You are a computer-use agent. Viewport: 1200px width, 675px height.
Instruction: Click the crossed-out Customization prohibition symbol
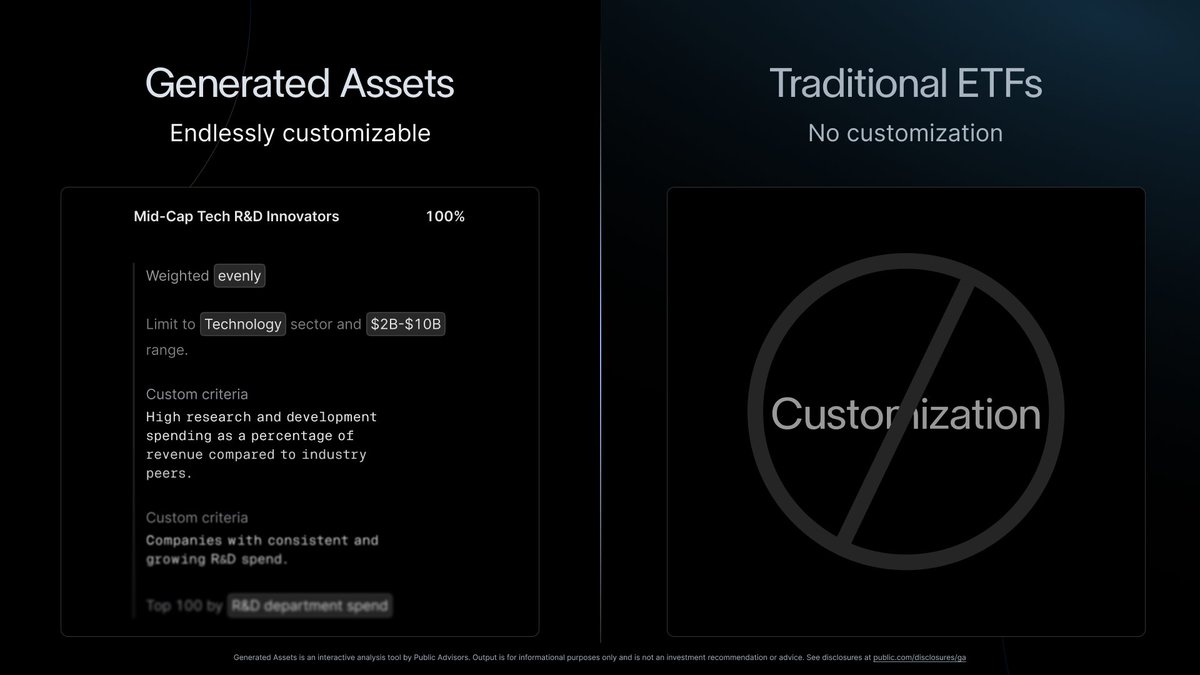click(x=906, y=413)
